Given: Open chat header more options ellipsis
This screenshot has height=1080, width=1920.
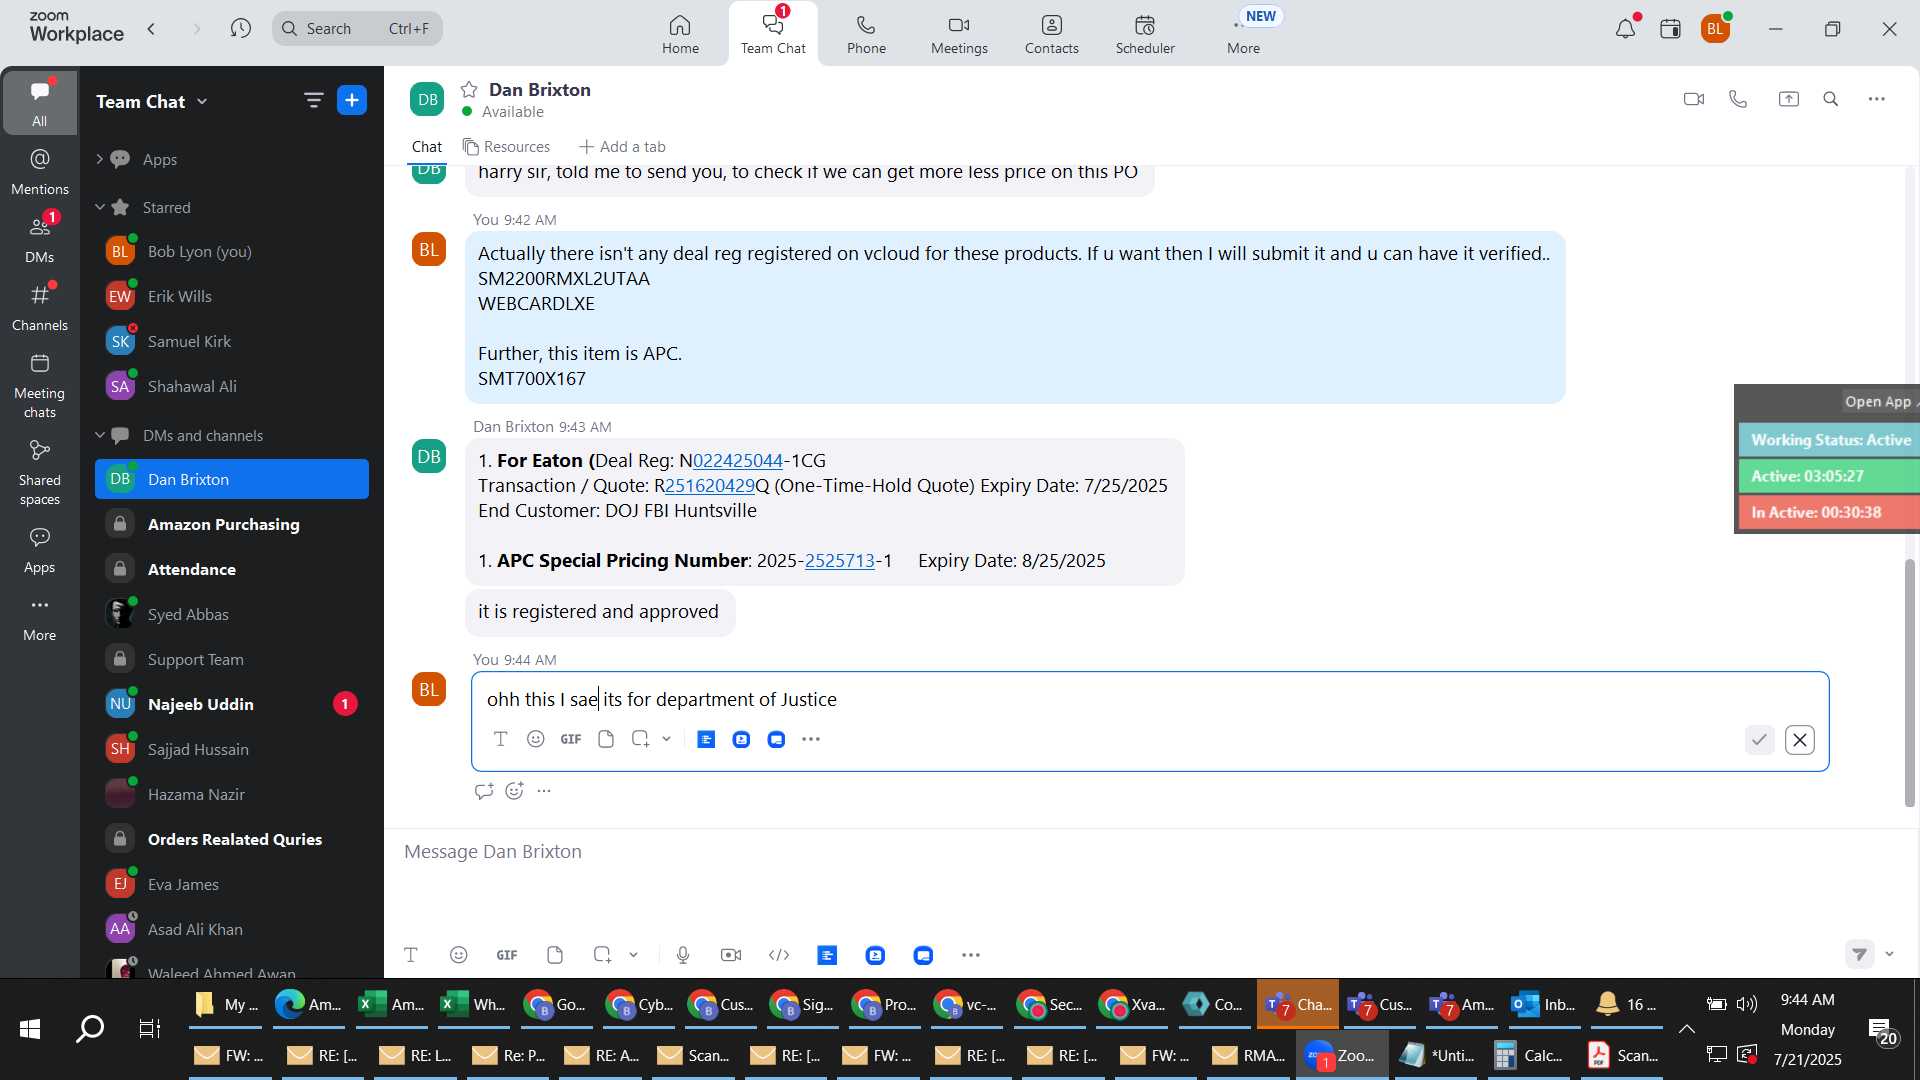Looking at the screenshot, I should (1877, 99).
